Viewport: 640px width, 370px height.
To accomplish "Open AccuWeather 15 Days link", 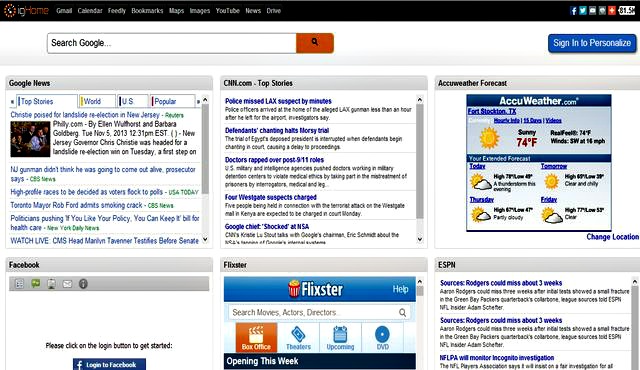I will (x=533, y=120).
